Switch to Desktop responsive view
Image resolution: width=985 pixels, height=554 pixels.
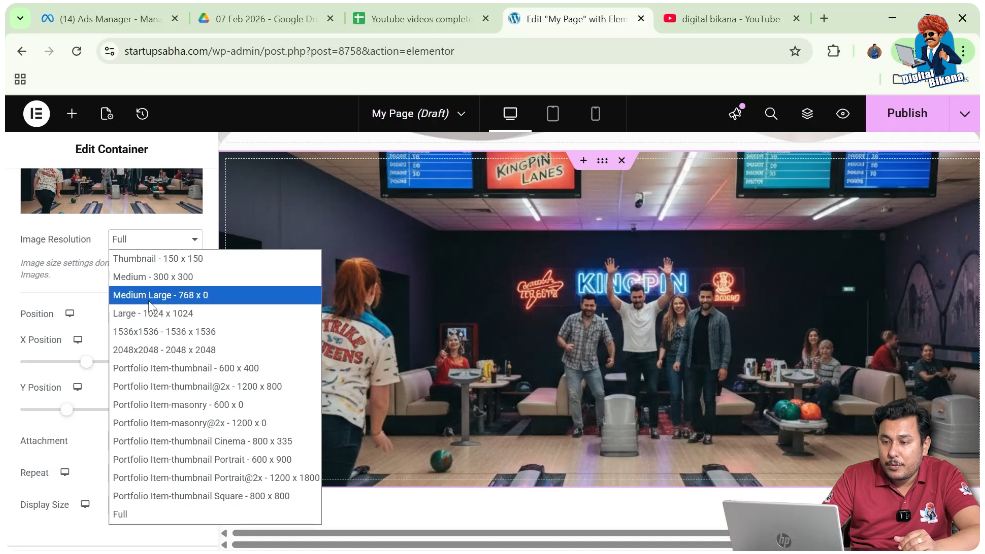click(x=510, y=113)
